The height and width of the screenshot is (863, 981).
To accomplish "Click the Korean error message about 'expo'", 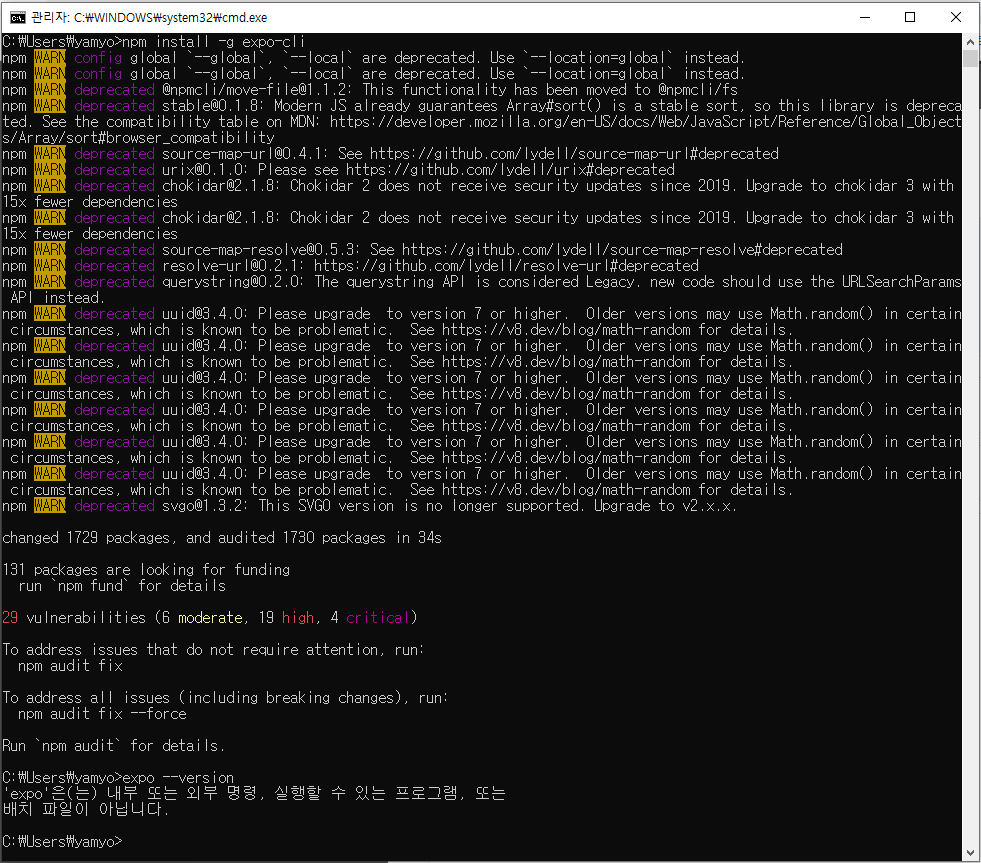I will [x=254, y=802].
